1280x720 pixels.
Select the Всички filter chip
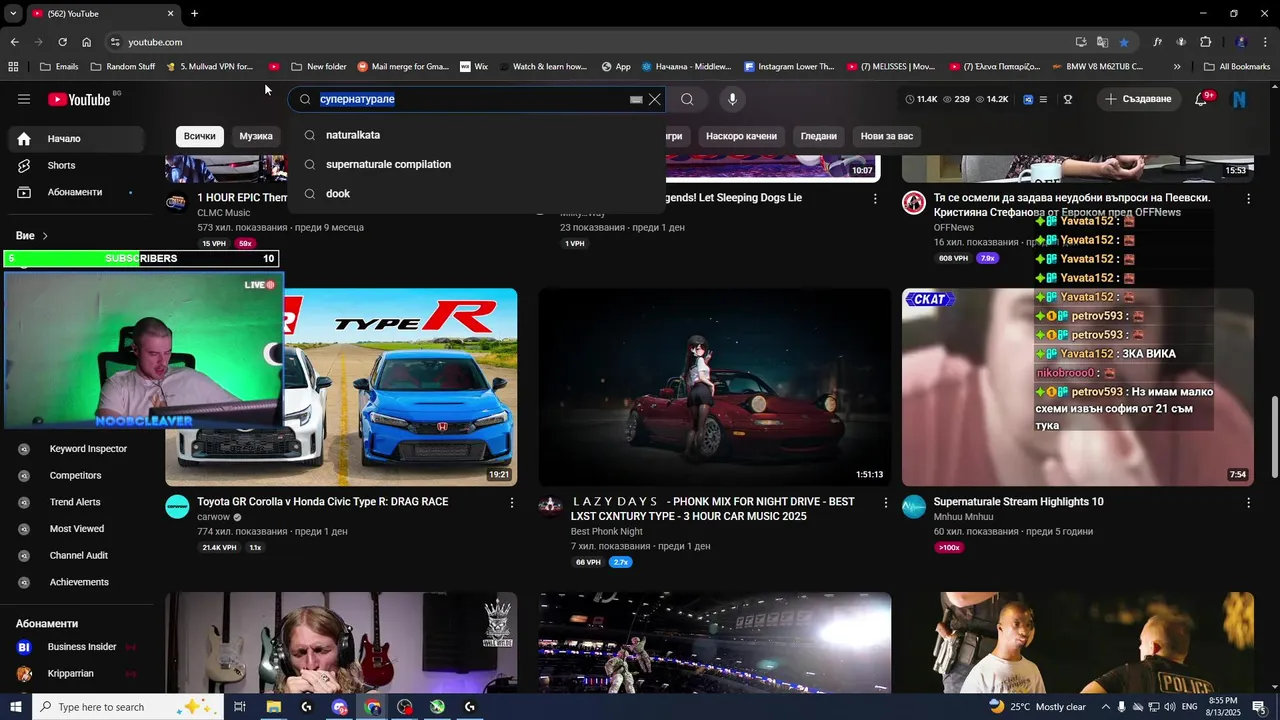(x=199, y=136)
